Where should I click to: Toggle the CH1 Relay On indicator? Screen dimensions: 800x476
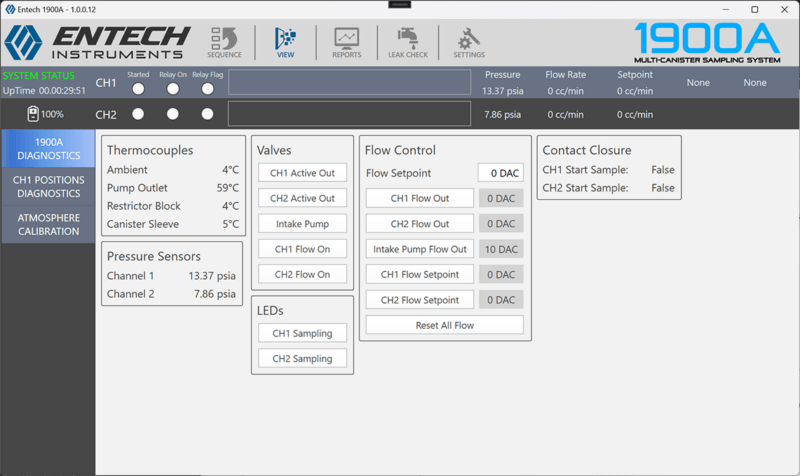173,89
